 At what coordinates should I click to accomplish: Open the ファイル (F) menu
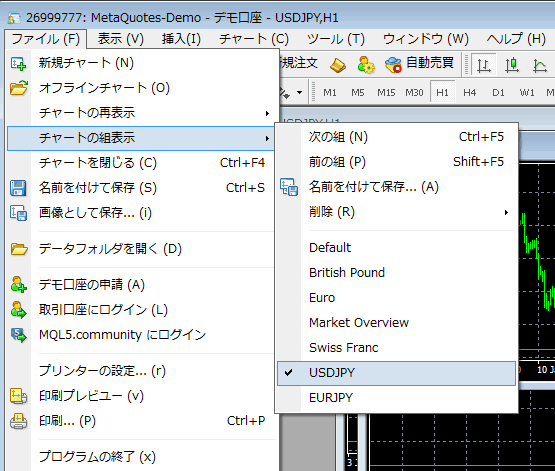(x=46, y=39)
